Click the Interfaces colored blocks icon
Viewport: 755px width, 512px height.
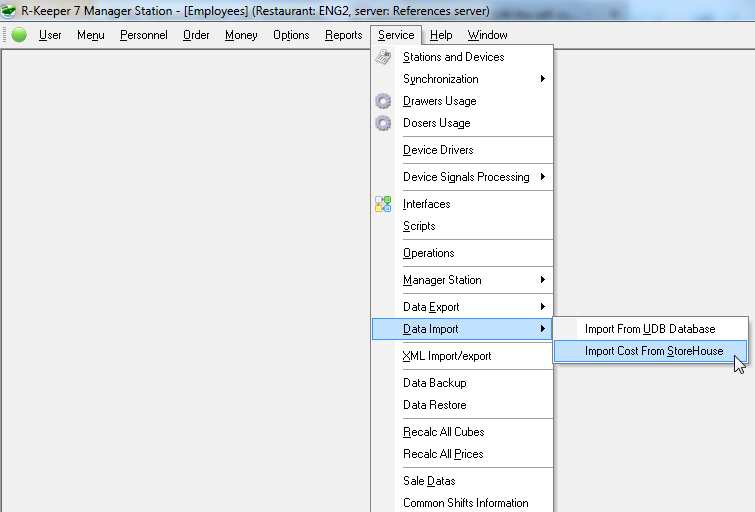click(x=383, y=204)
